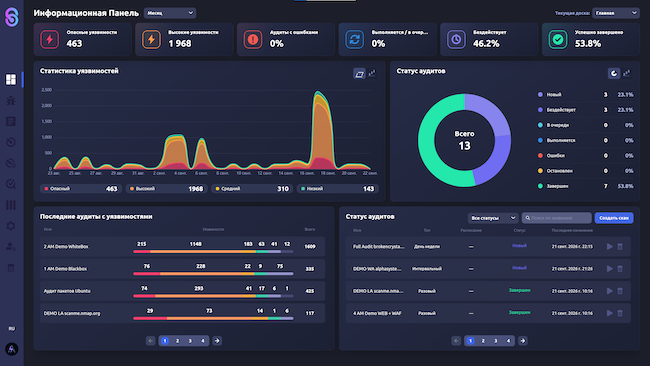Click the Создать скан button

[x=614, y=218]
